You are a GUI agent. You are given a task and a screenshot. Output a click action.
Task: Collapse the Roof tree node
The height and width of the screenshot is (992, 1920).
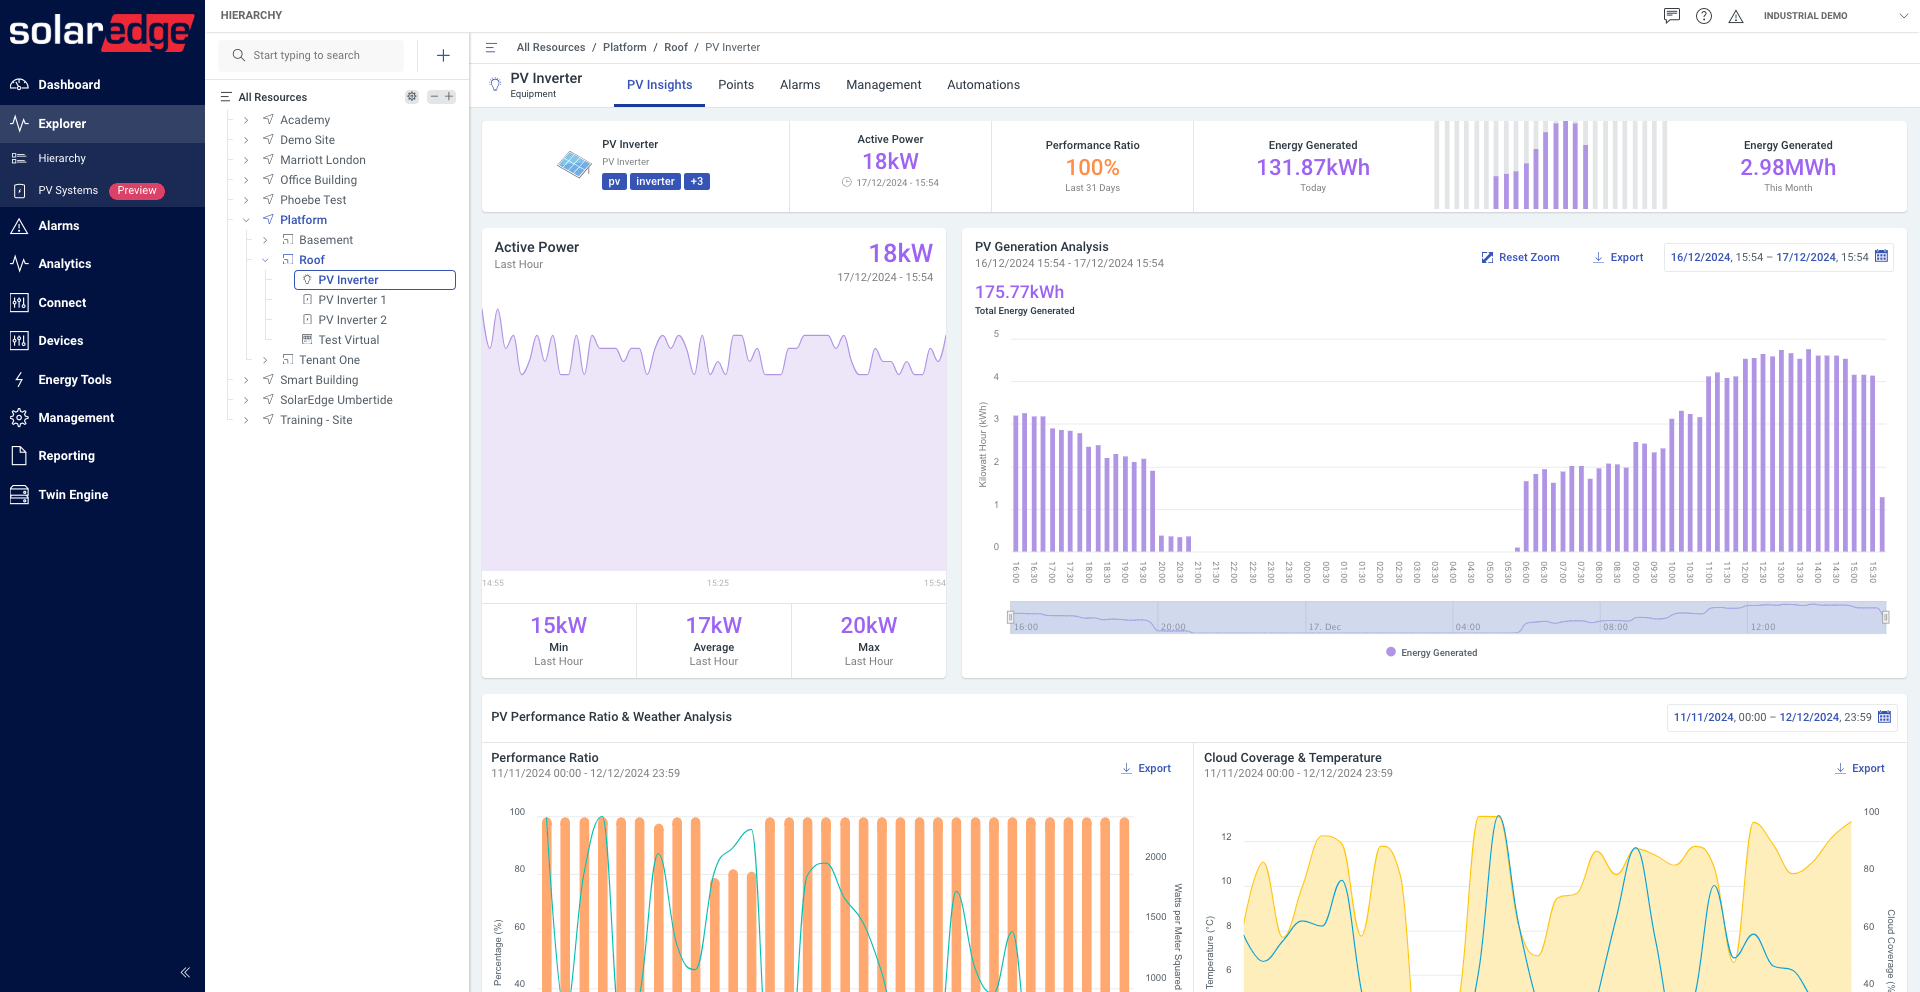[265, 260]
